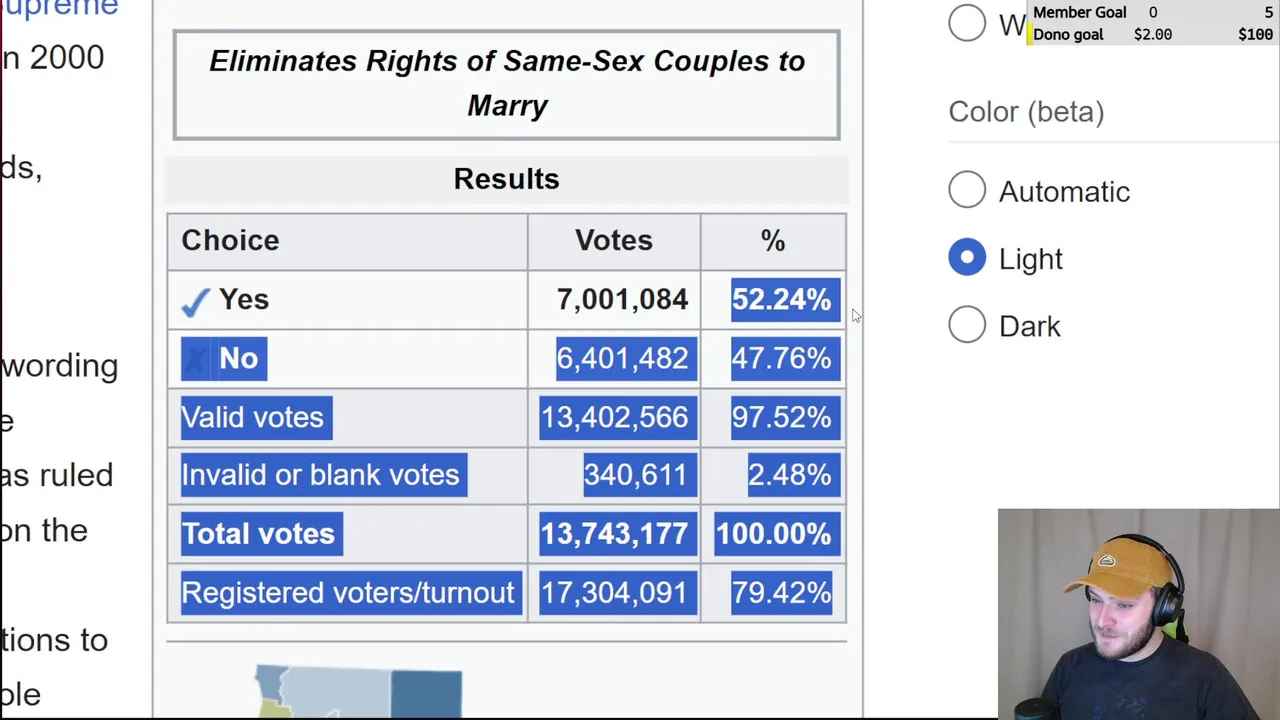
Task: Click the blue checkmark beside Yes
Action: [x=196, y=301]
